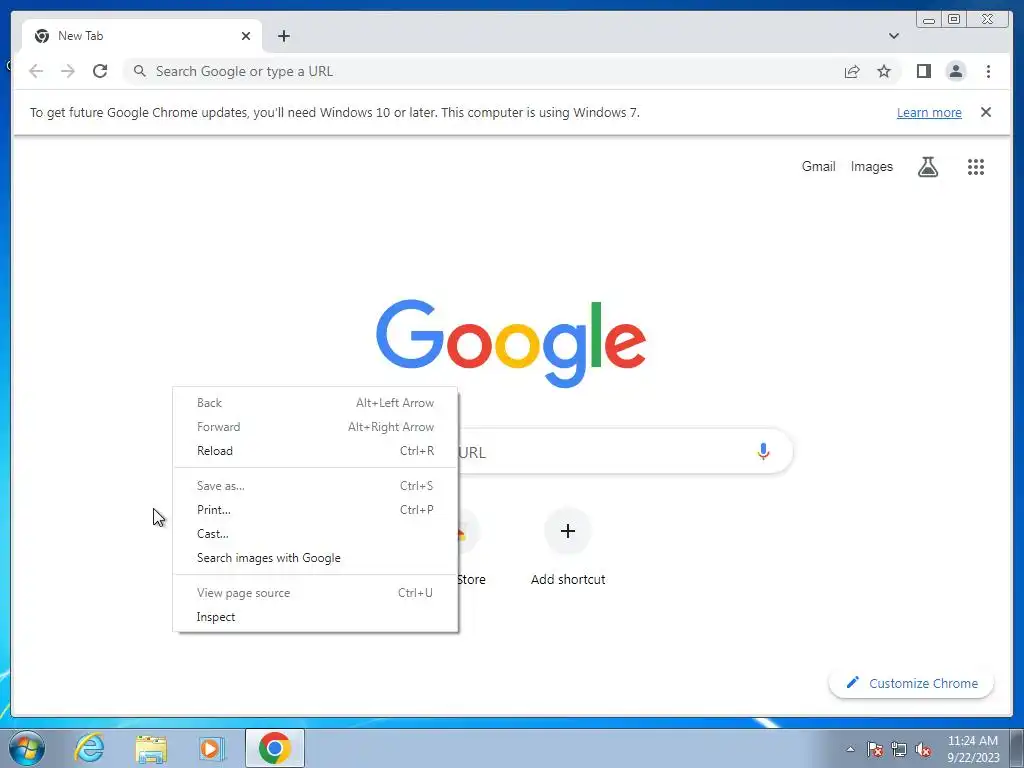
Task: Open the Gmail link
Action: pos(818,167)
